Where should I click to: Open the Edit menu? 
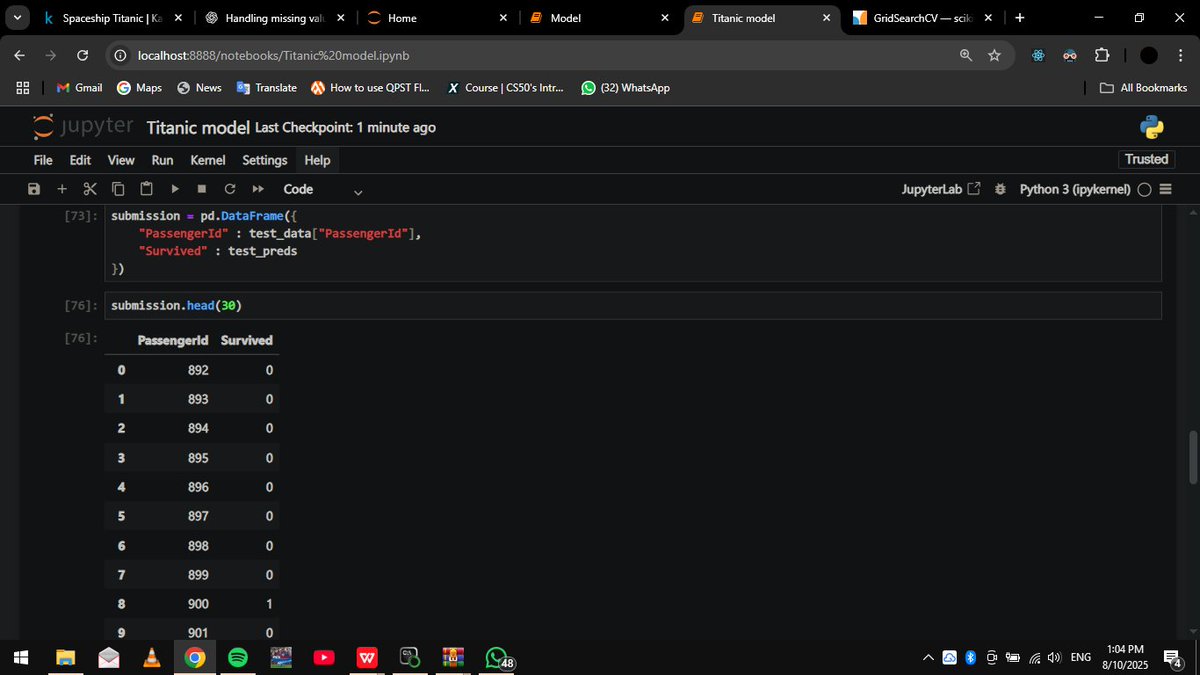coord(80,160)
